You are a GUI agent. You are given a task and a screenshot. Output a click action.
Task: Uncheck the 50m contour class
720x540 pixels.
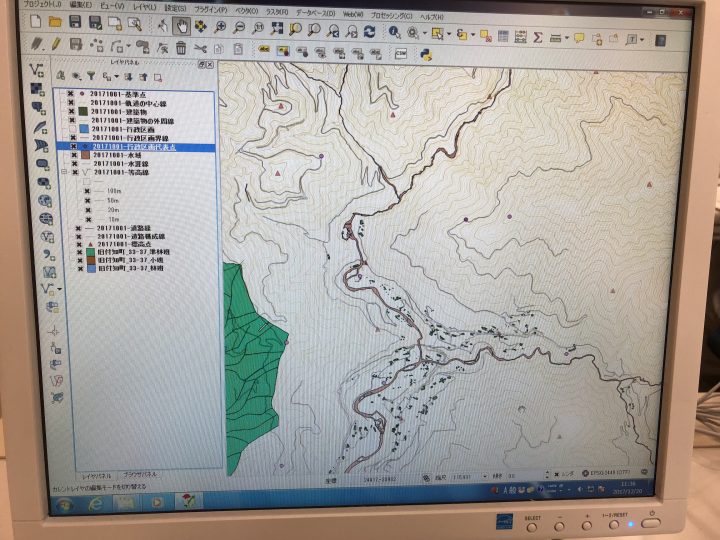click(x=88, y=201)
